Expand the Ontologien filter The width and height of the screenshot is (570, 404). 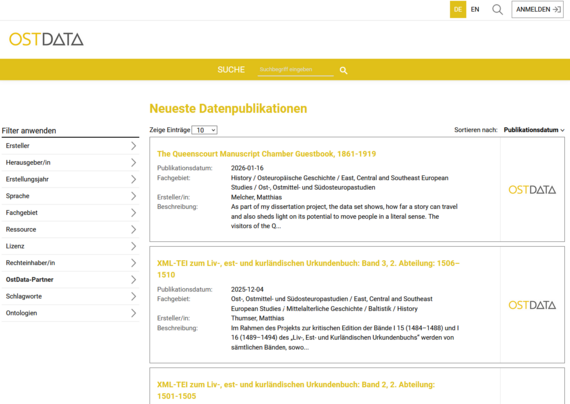click(x=70, y=313)
